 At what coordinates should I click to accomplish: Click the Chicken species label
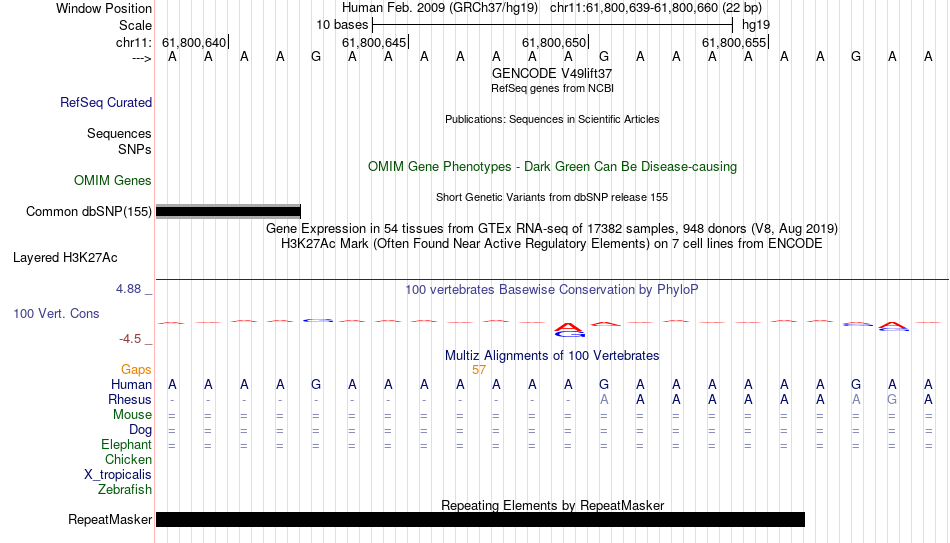point(128,459)
